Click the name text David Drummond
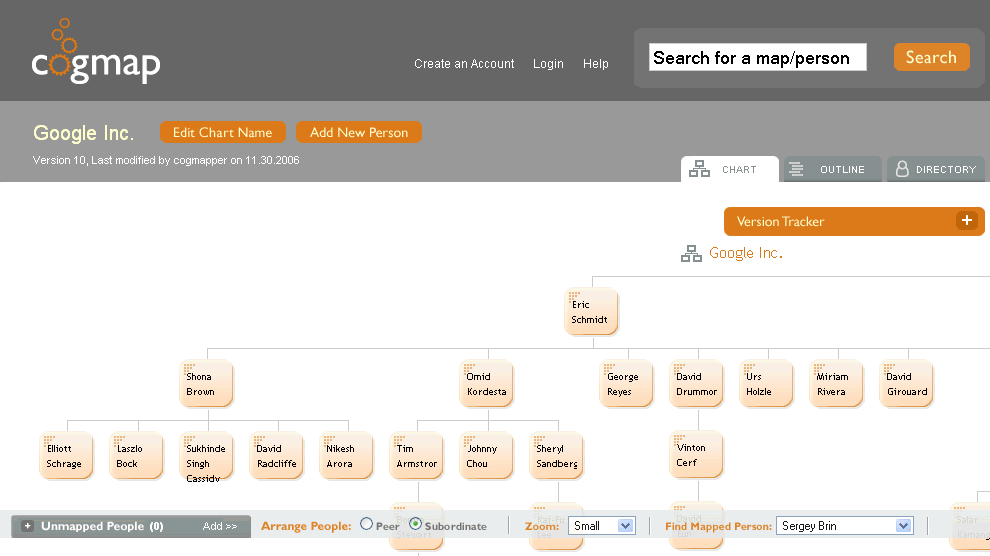 click(696, 384)
